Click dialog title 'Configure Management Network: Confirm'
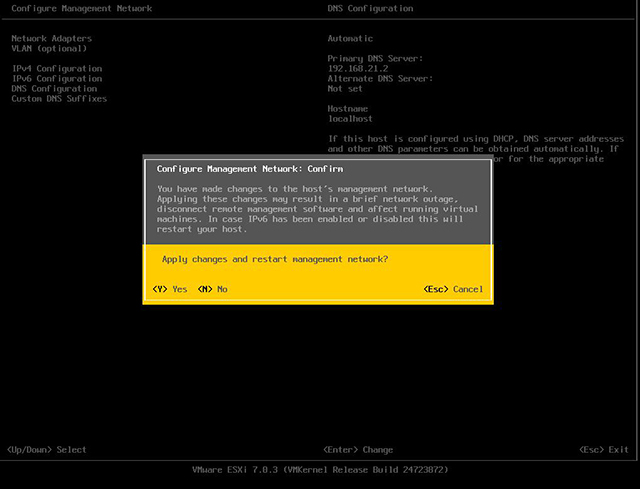The image size is (640, 489). pos(250,169)
